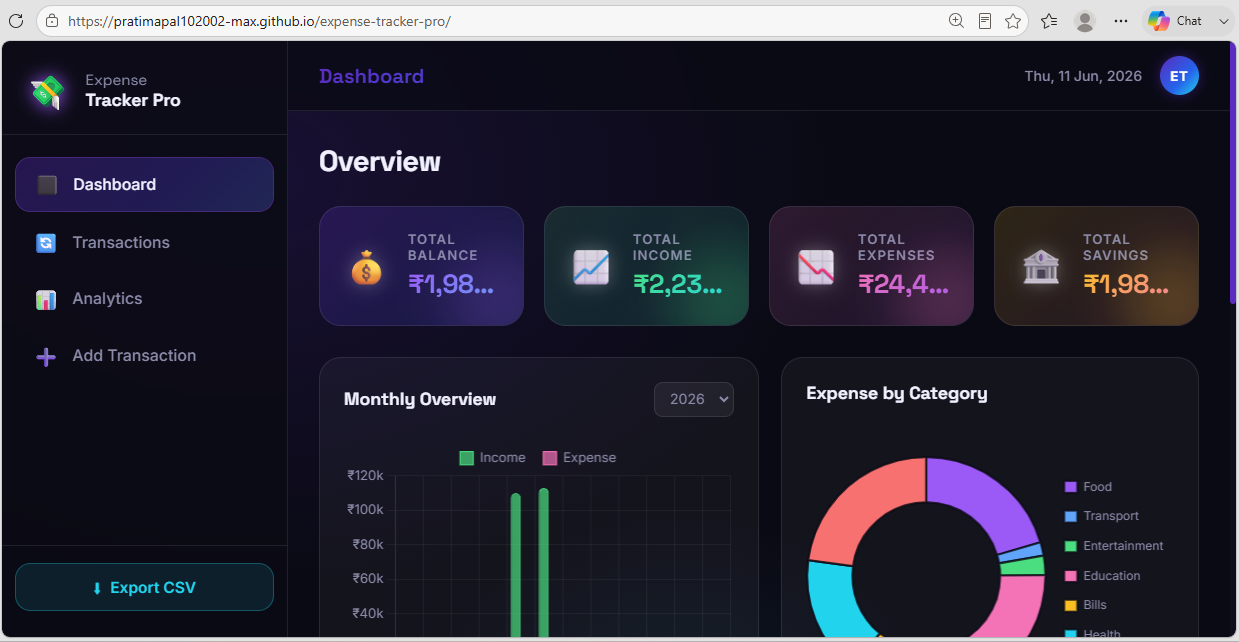The image size is (1239, 642).
Task: Add page to favorites with star icon
Action: [1013, 21]
